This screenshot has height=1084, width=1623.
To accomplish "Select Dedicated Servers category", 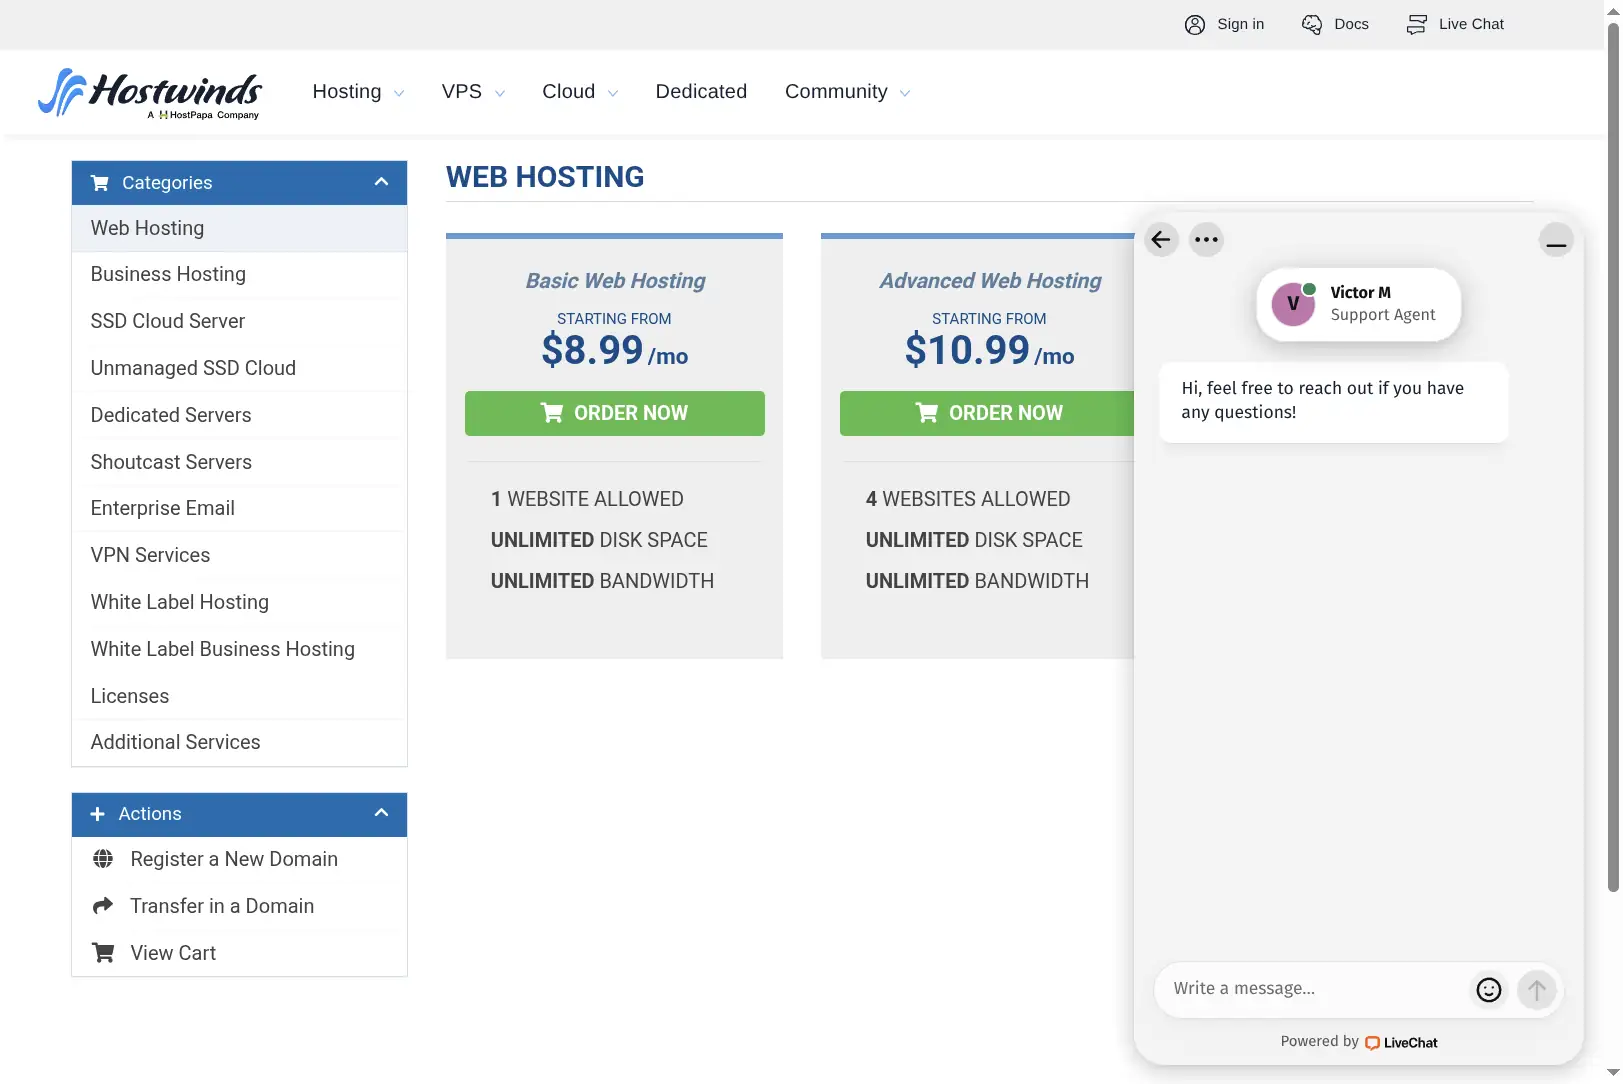I will [239, 415].
